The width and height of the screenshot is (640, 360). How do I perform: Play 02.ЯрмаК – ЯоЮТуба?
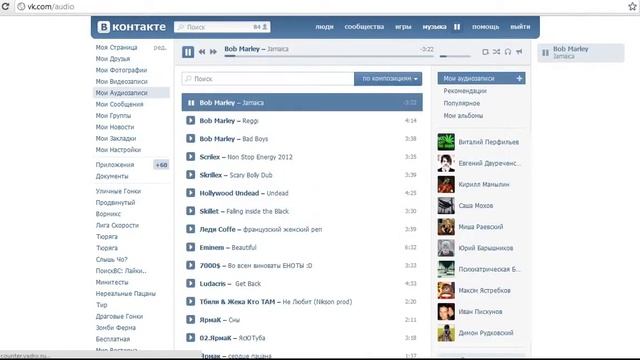click(x=190, y=338)
